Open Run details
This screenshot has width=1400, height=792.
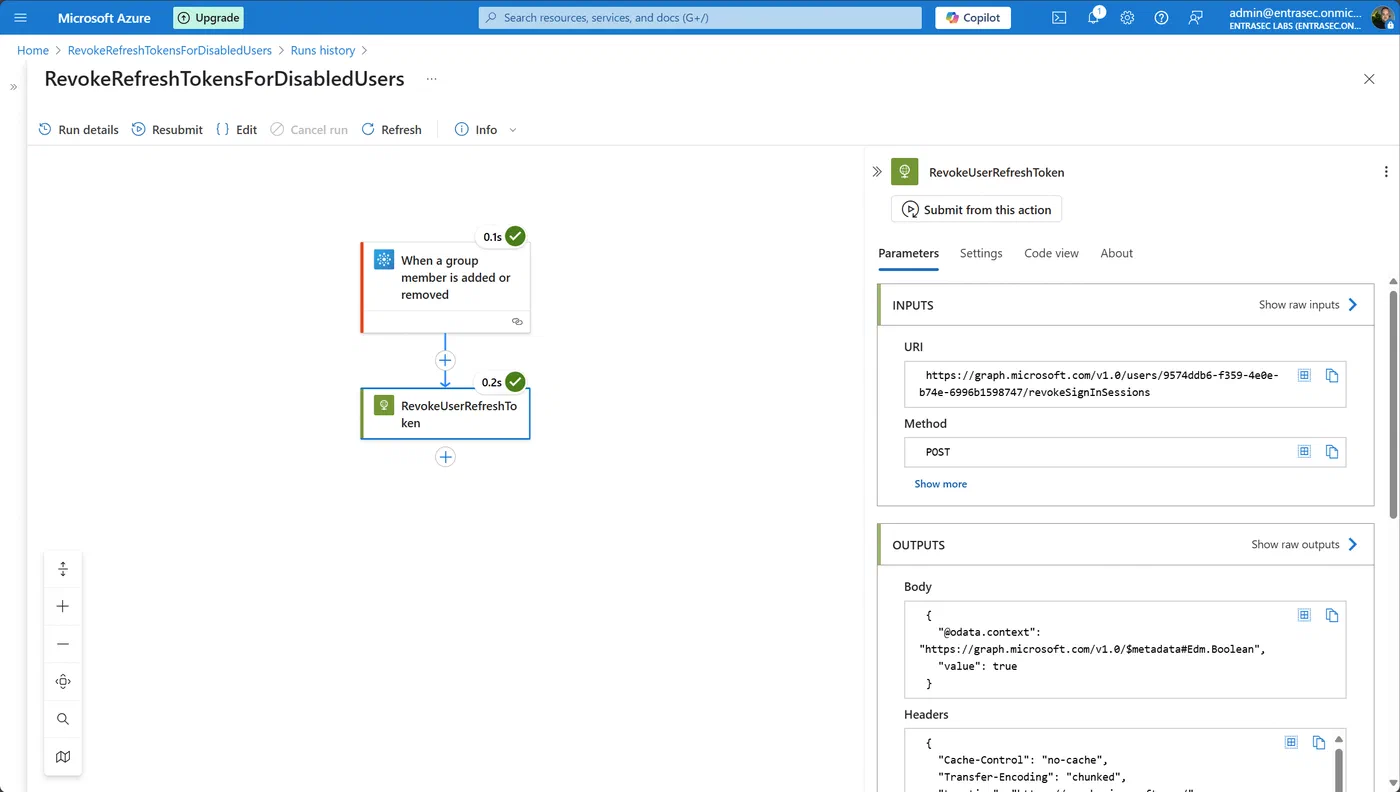[78, 130]
